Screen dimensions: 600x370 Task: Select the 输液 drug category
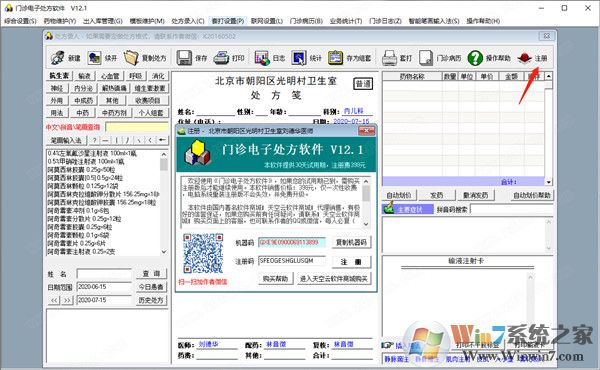click(85, 76)
